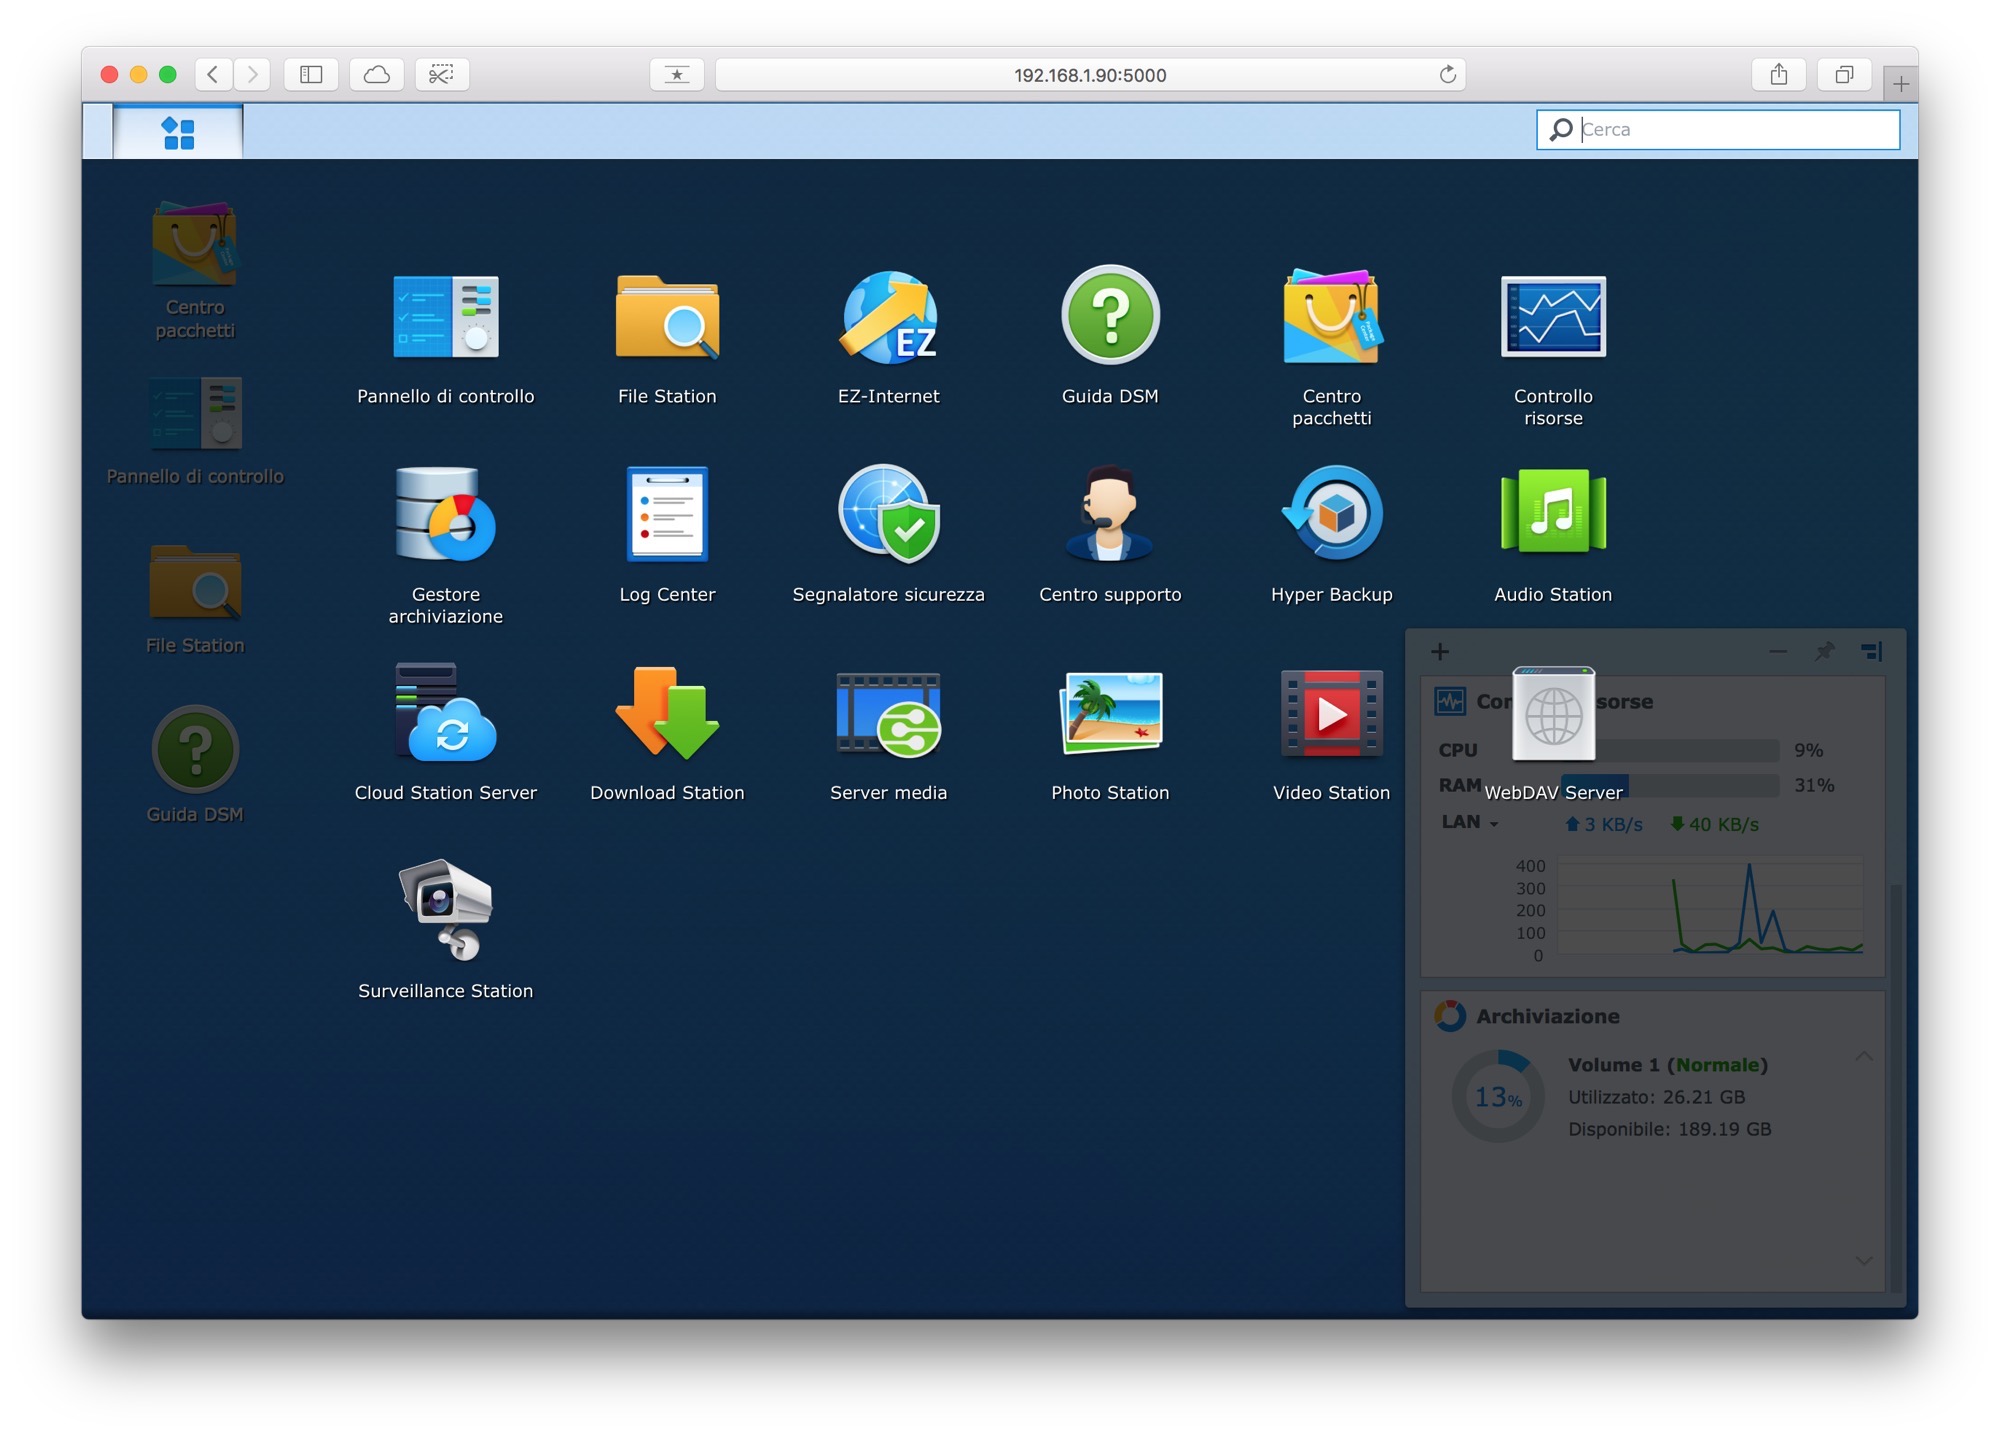Screen dimensions: 2000x1436
Task: Open Download Station app
Action: tap(667, 713)
